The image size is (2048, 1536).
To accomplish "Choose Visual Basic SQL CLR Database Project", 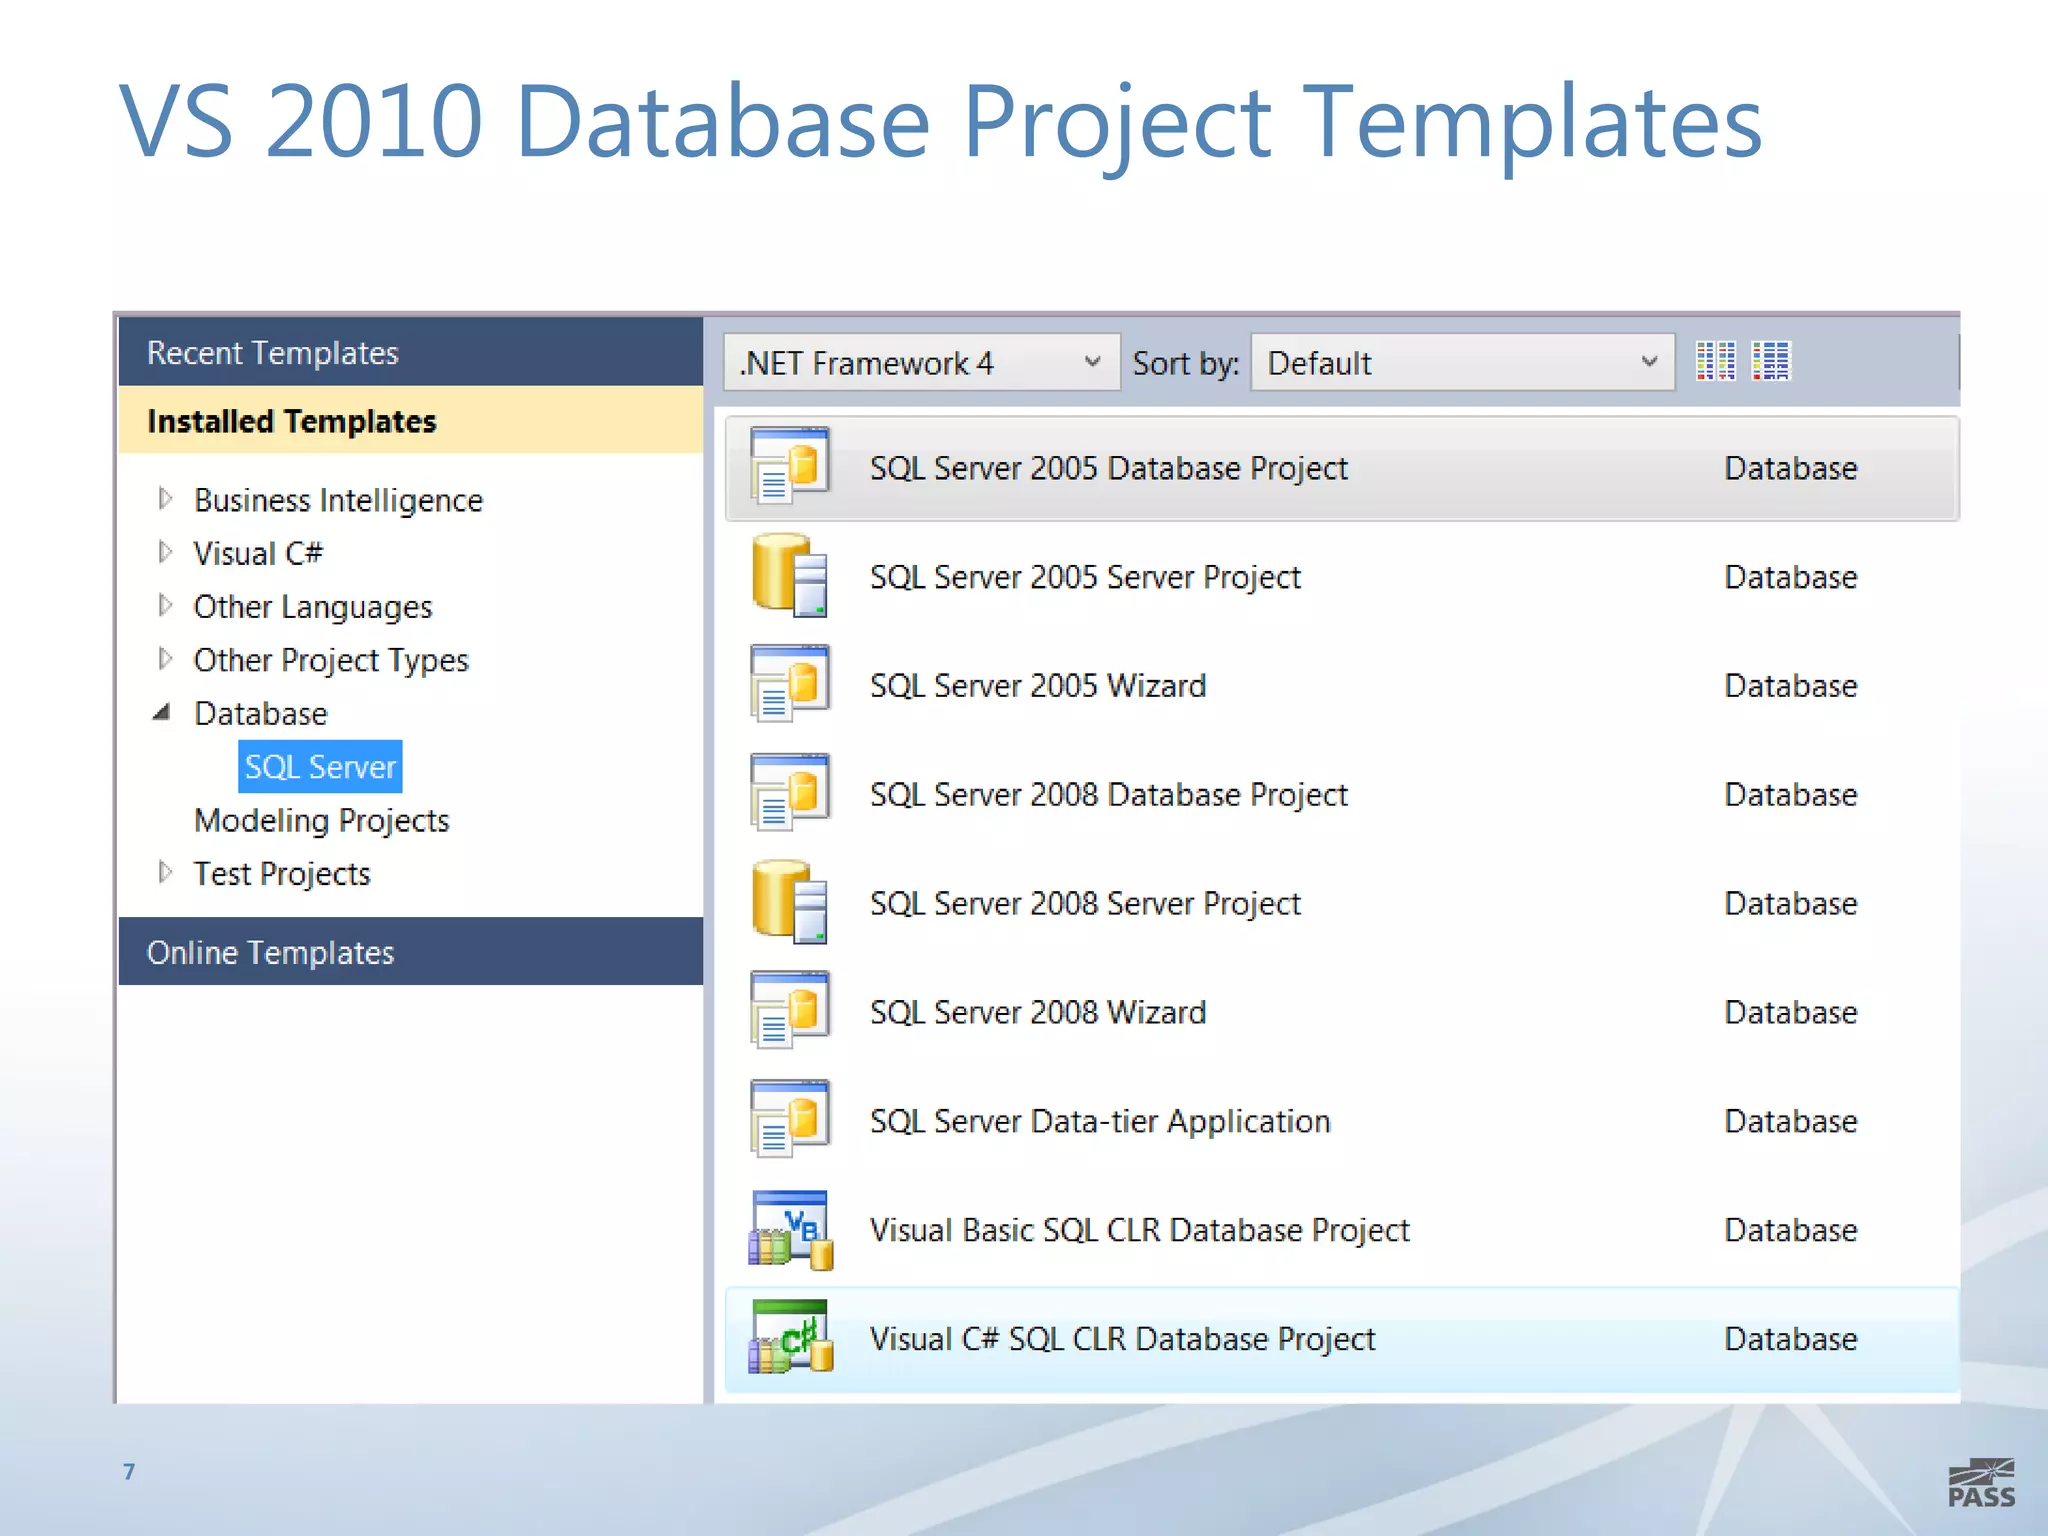I will (1342, 1230).
